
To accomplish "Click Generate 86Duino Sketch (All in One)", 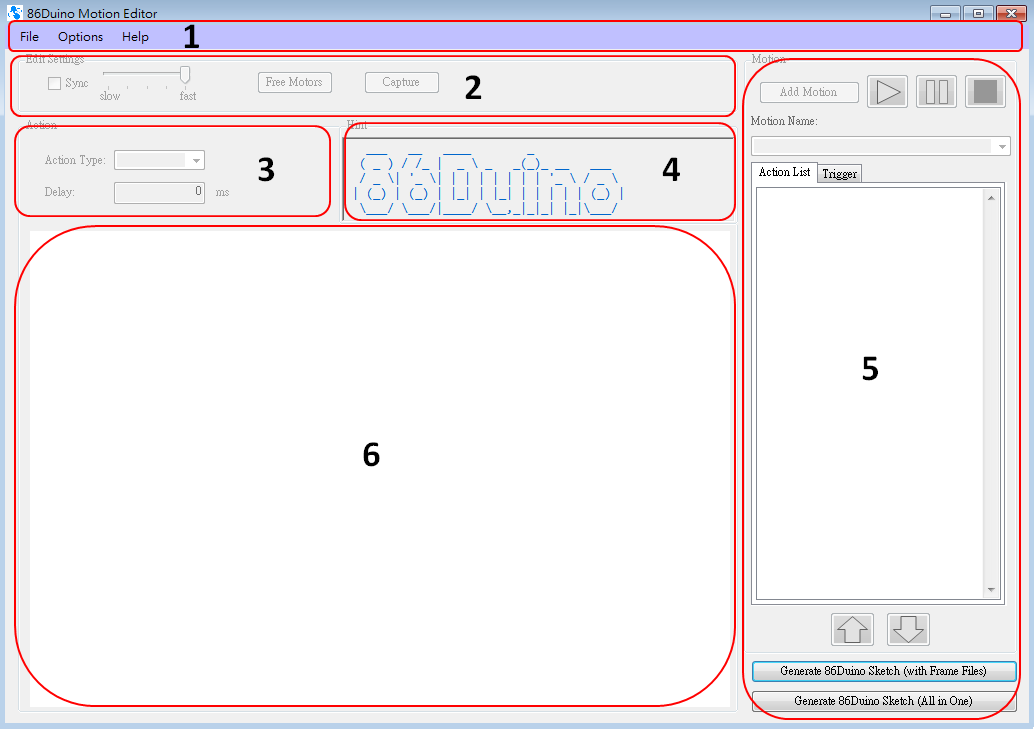I will point(884,701).
